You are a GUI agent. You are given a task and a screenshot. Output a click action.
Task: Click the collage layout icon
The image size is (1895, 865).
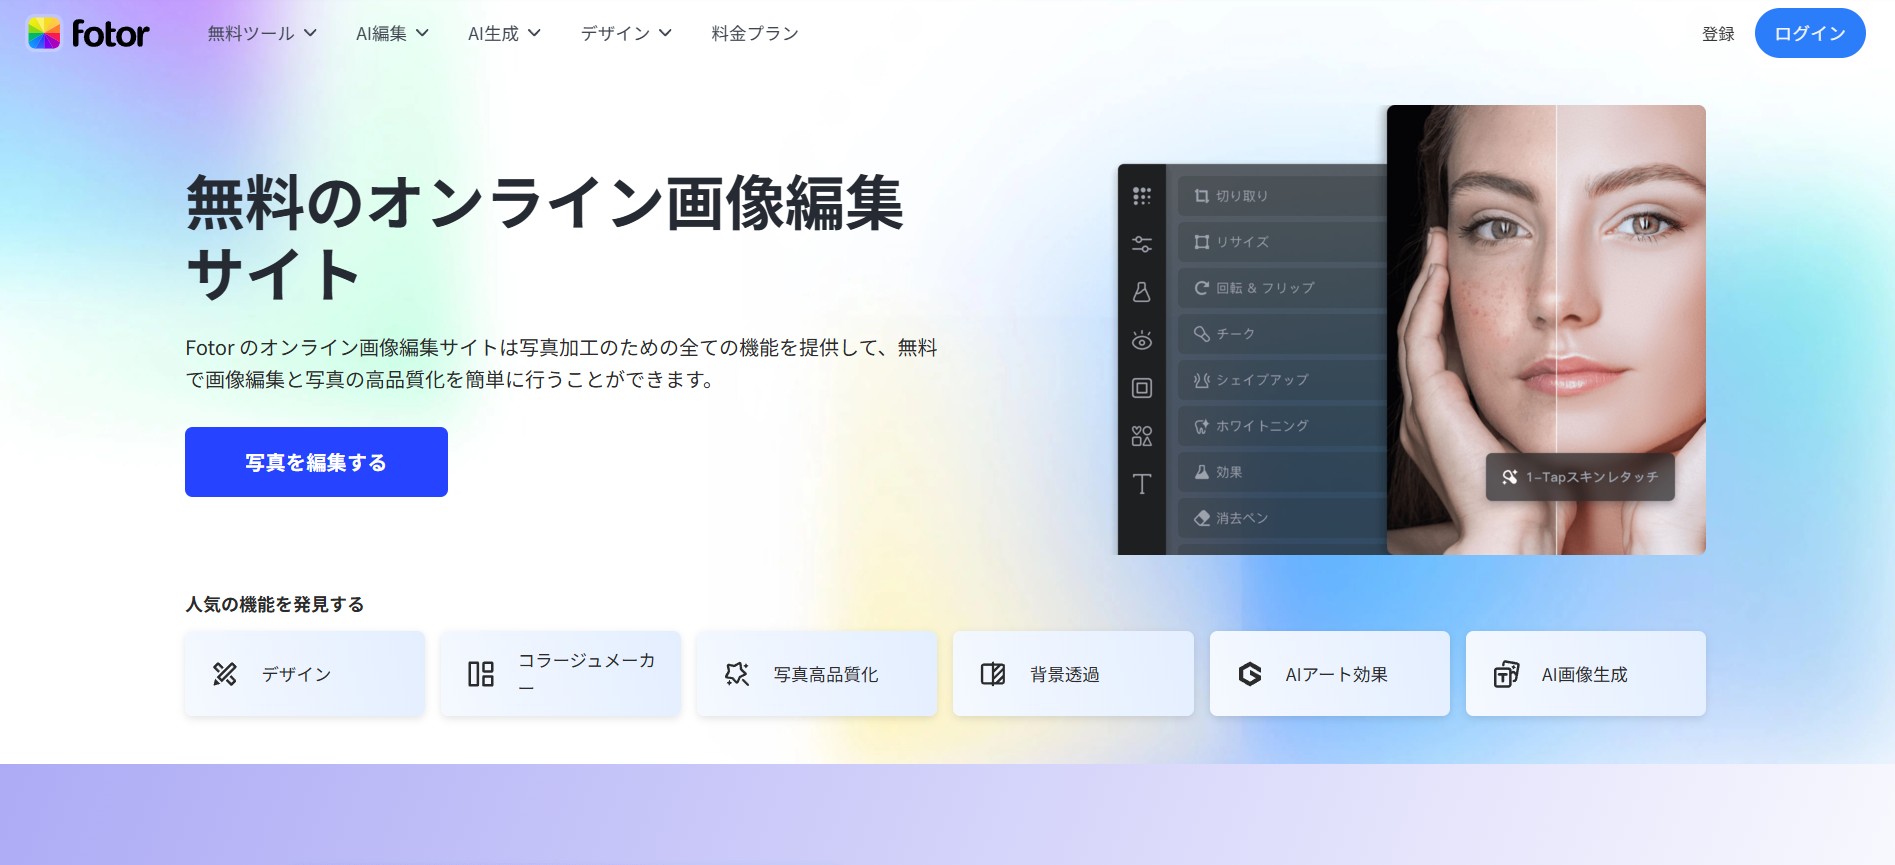(x=481, y=674)
